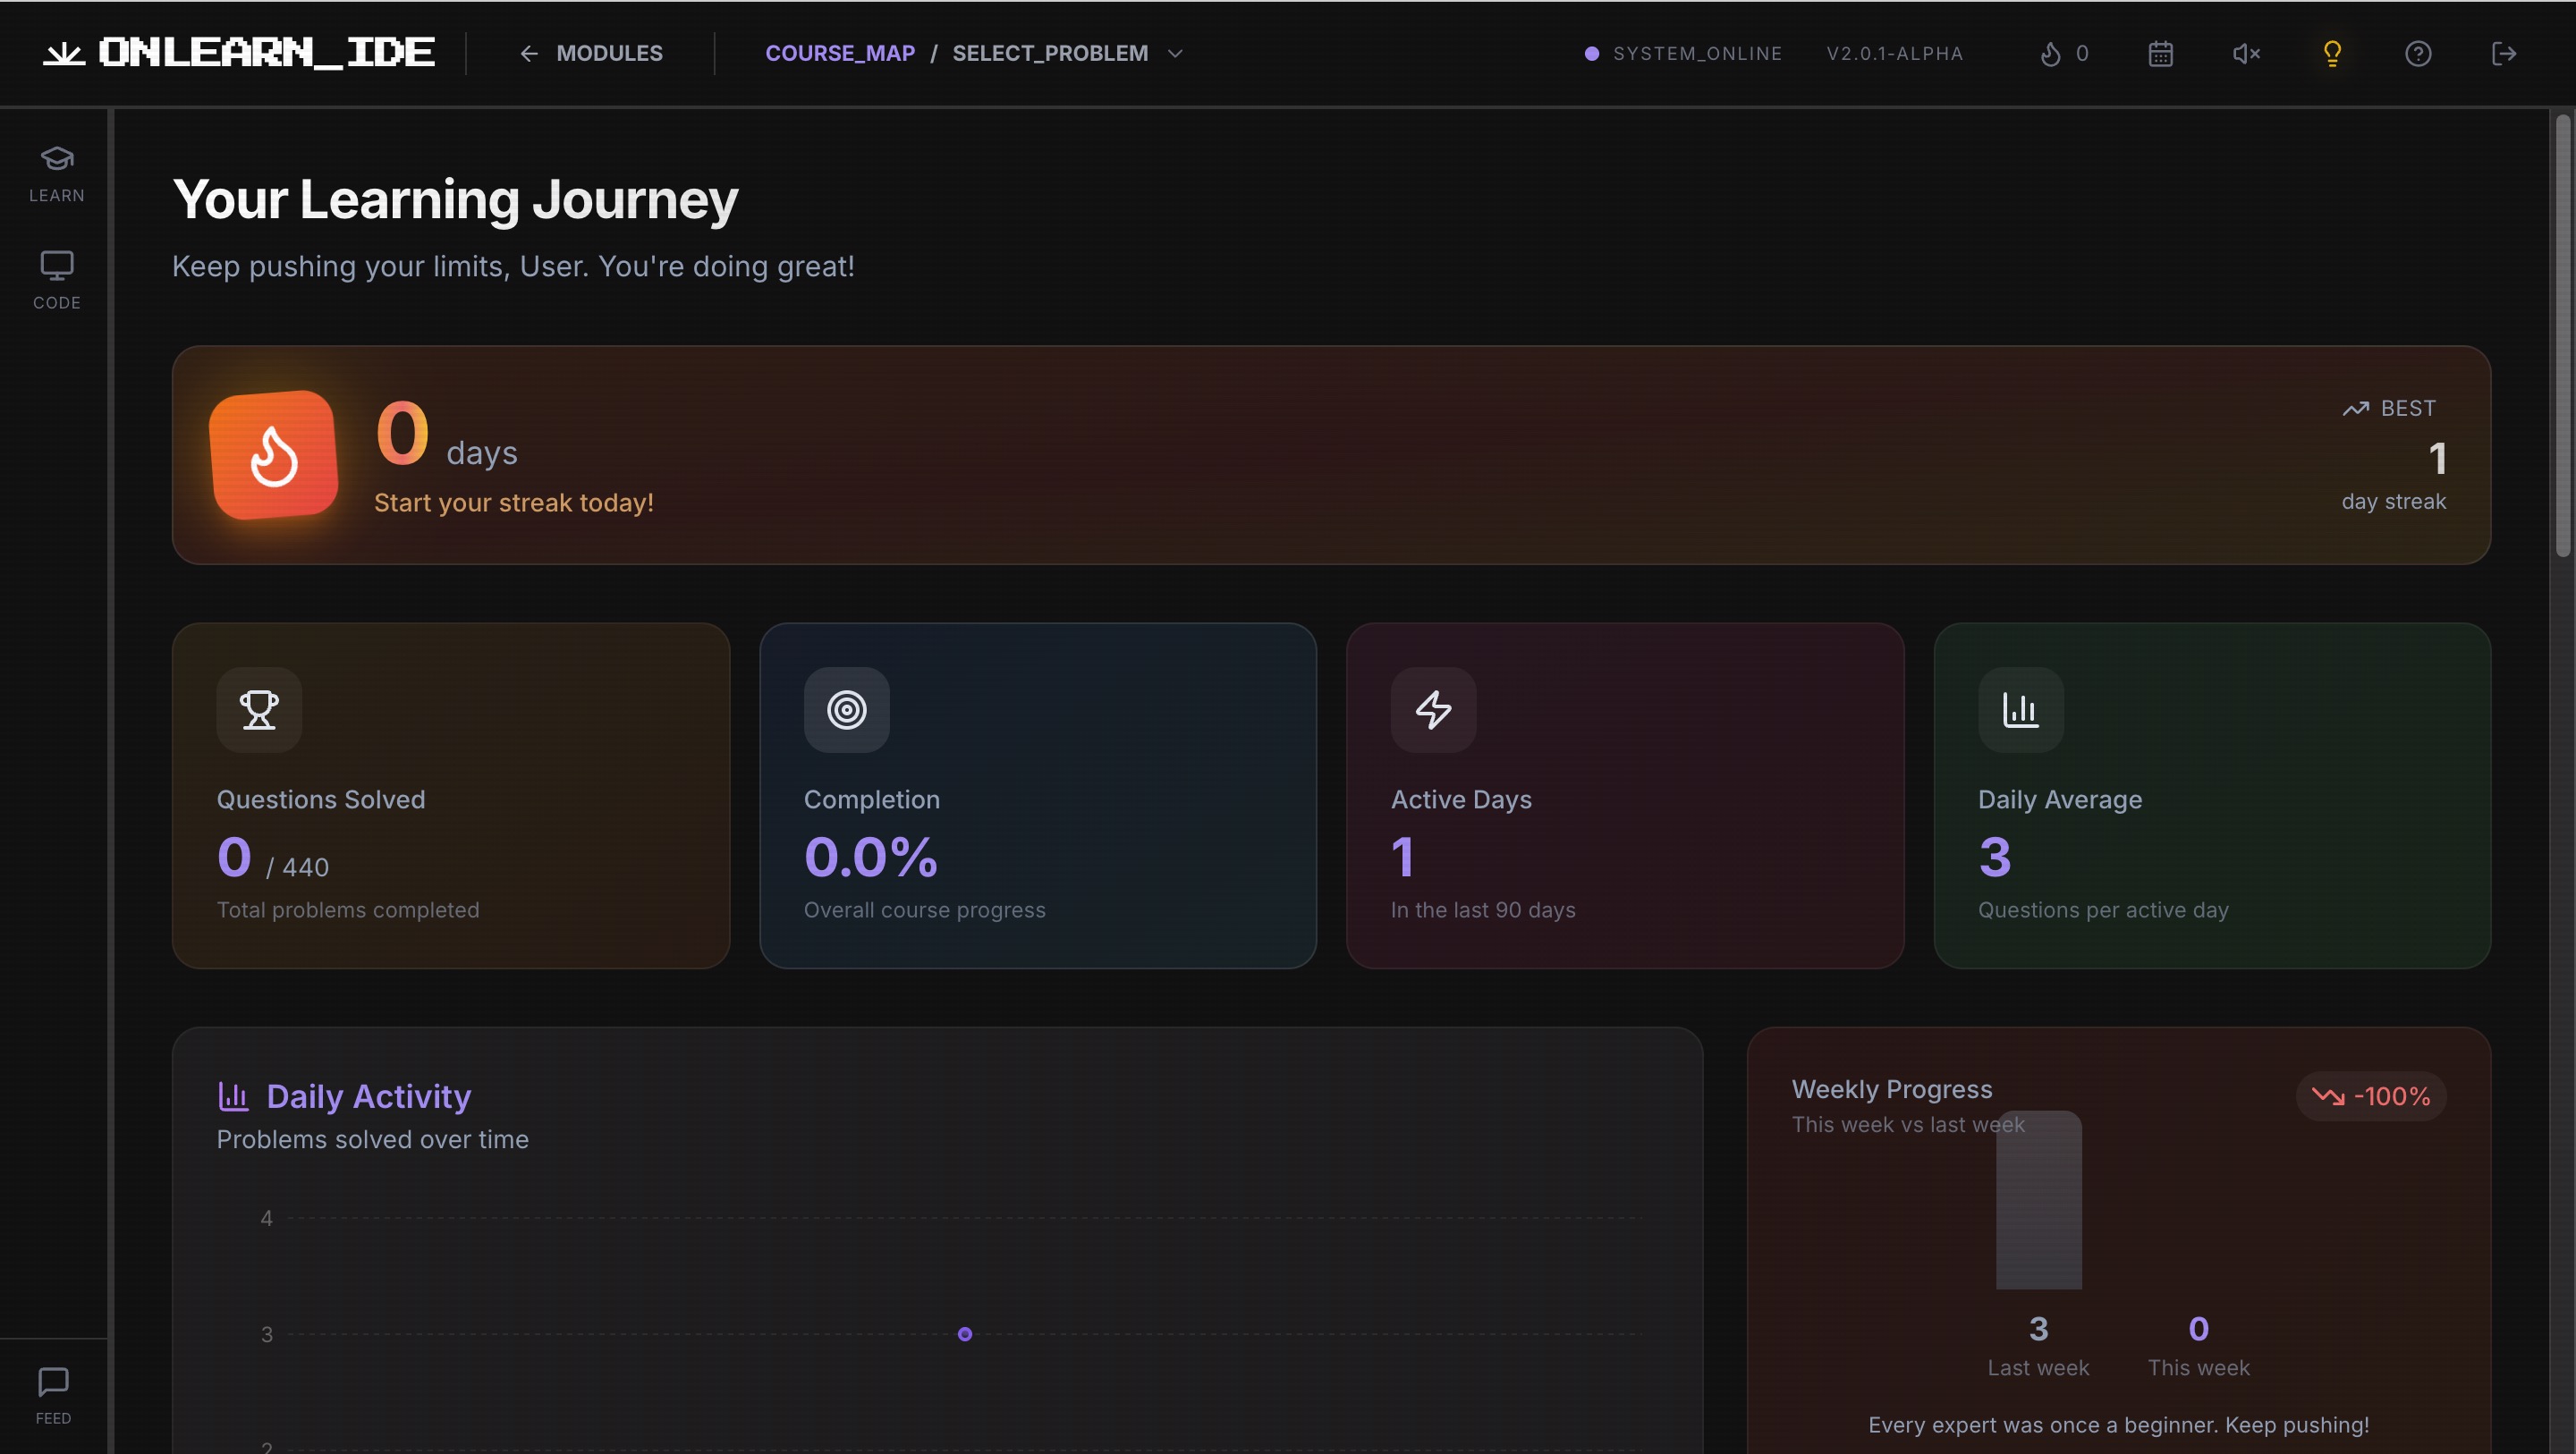Expand the SELECT_PROBLEM dropdown chevron
The image size is (2576, 1454).
tap(1176, 54)
